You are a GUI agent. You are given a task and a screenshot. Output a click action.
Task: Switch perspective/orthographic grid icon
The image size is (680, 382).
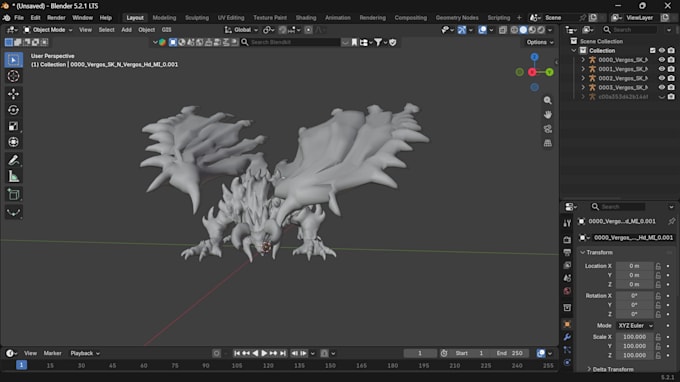(x=547, y=143)
